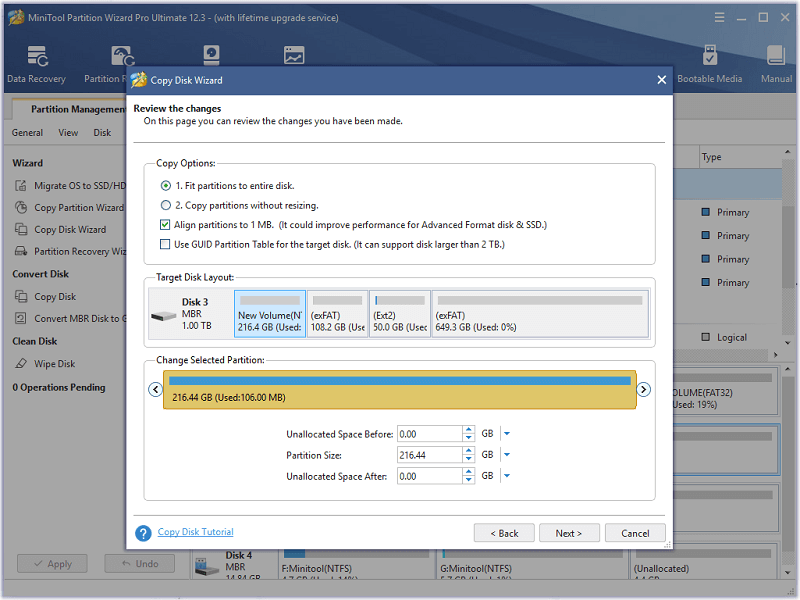Select the Unallocated block on Disk 4
Viewport: 800px width, 600px height.
tap(703, 564)
